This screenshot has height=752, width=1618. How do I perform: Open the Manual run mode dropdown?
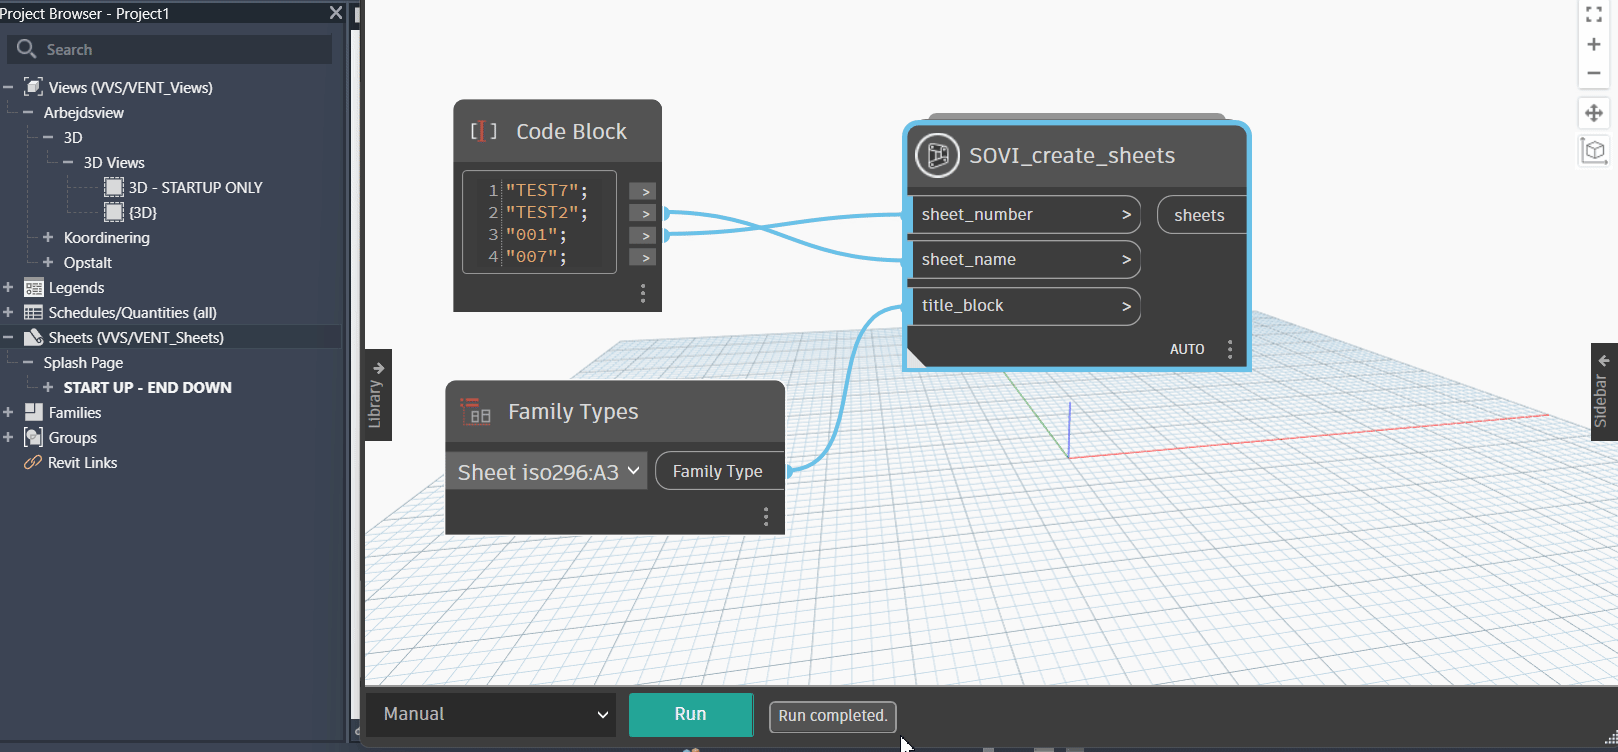point(492,714)
